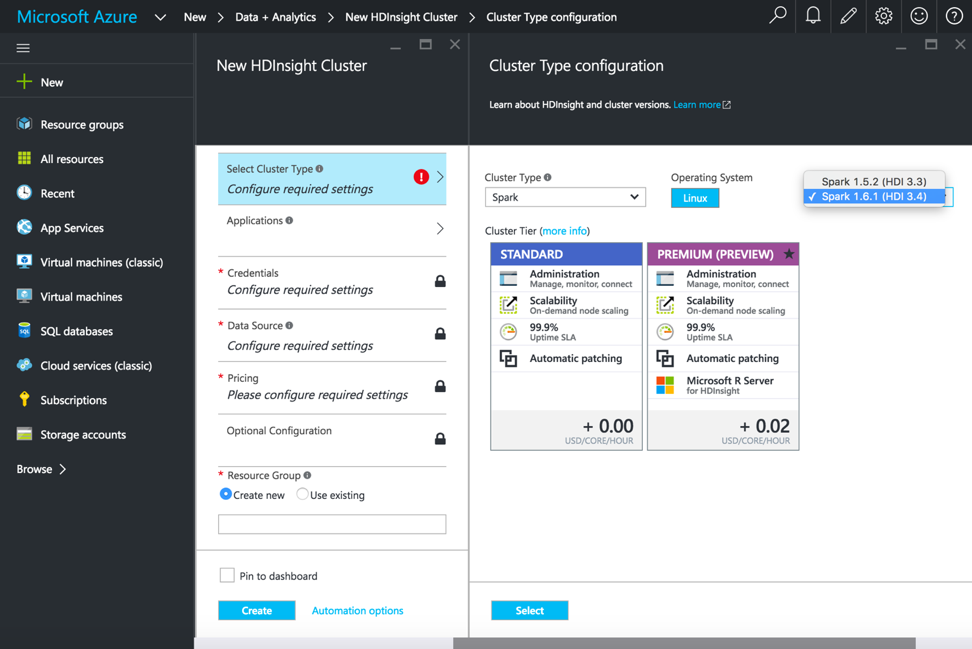Click the Resource groups cube icon

(x=24, y=124)
